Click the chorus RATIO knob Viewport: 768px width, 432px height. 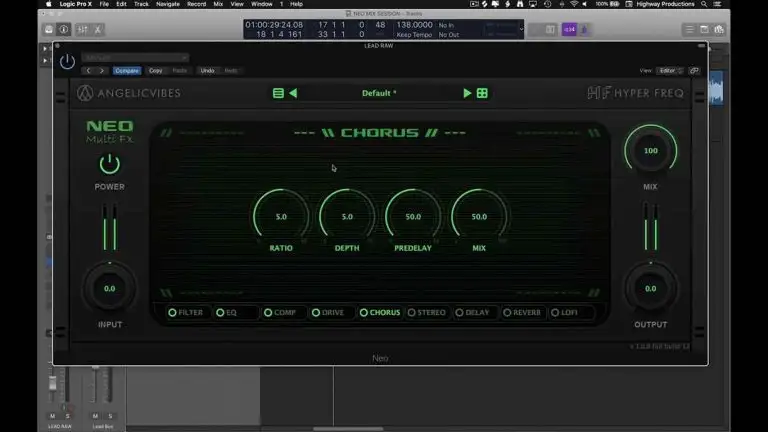coord(281,216)
